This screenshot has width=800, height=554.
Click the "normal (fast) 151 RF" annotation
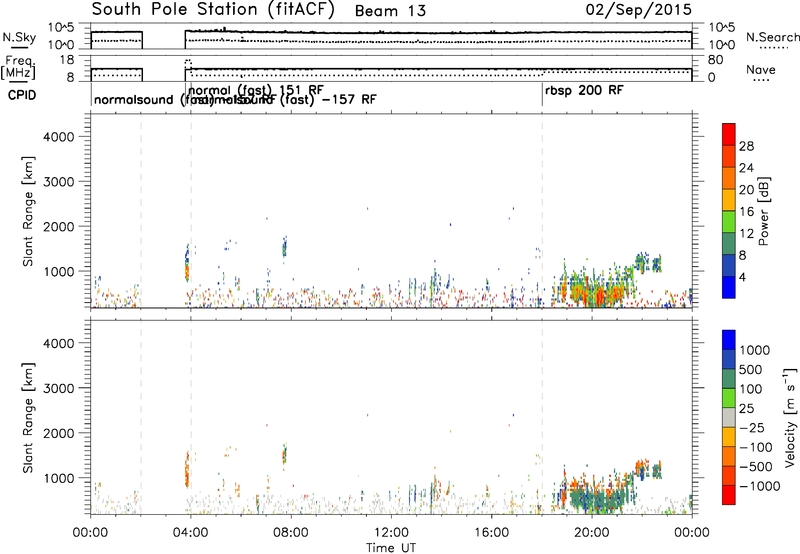(x=256, y=90)
